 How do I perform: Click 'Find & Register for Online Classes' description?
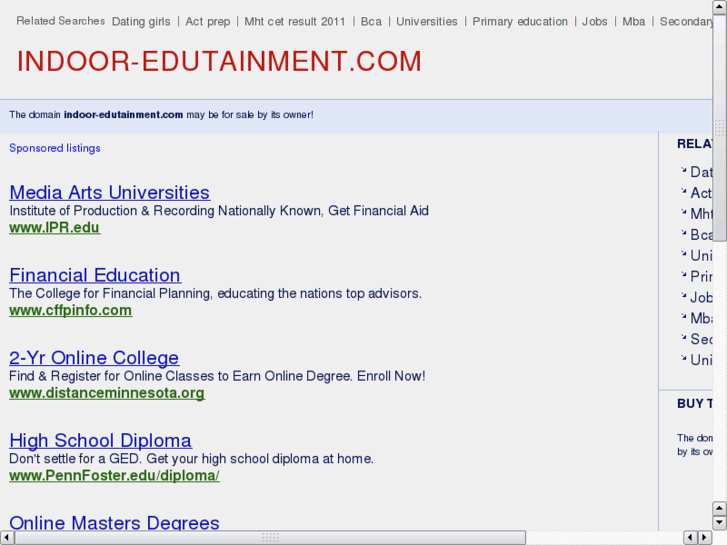[217, 376]
